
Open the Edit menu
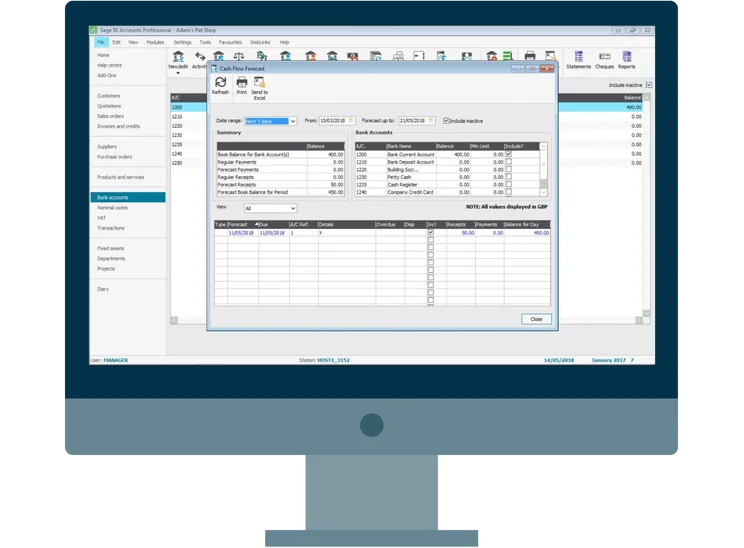(116, 42)
